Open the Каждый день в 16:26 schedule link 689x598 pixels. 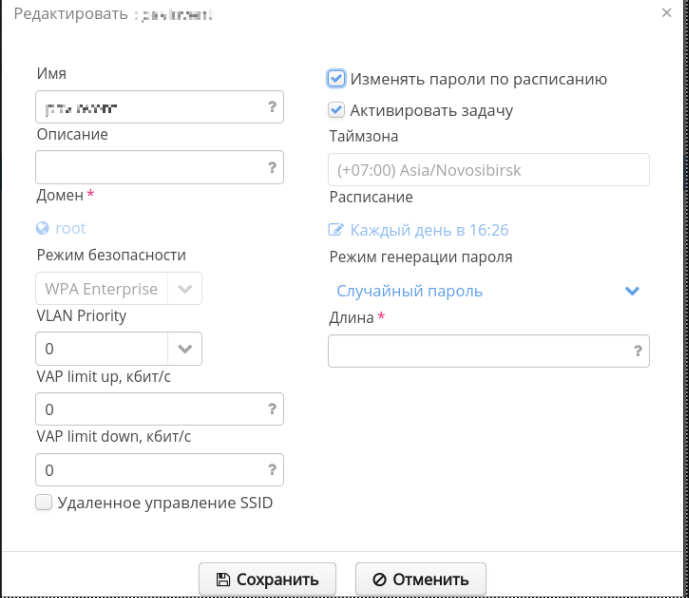click(x=429, y=230)
